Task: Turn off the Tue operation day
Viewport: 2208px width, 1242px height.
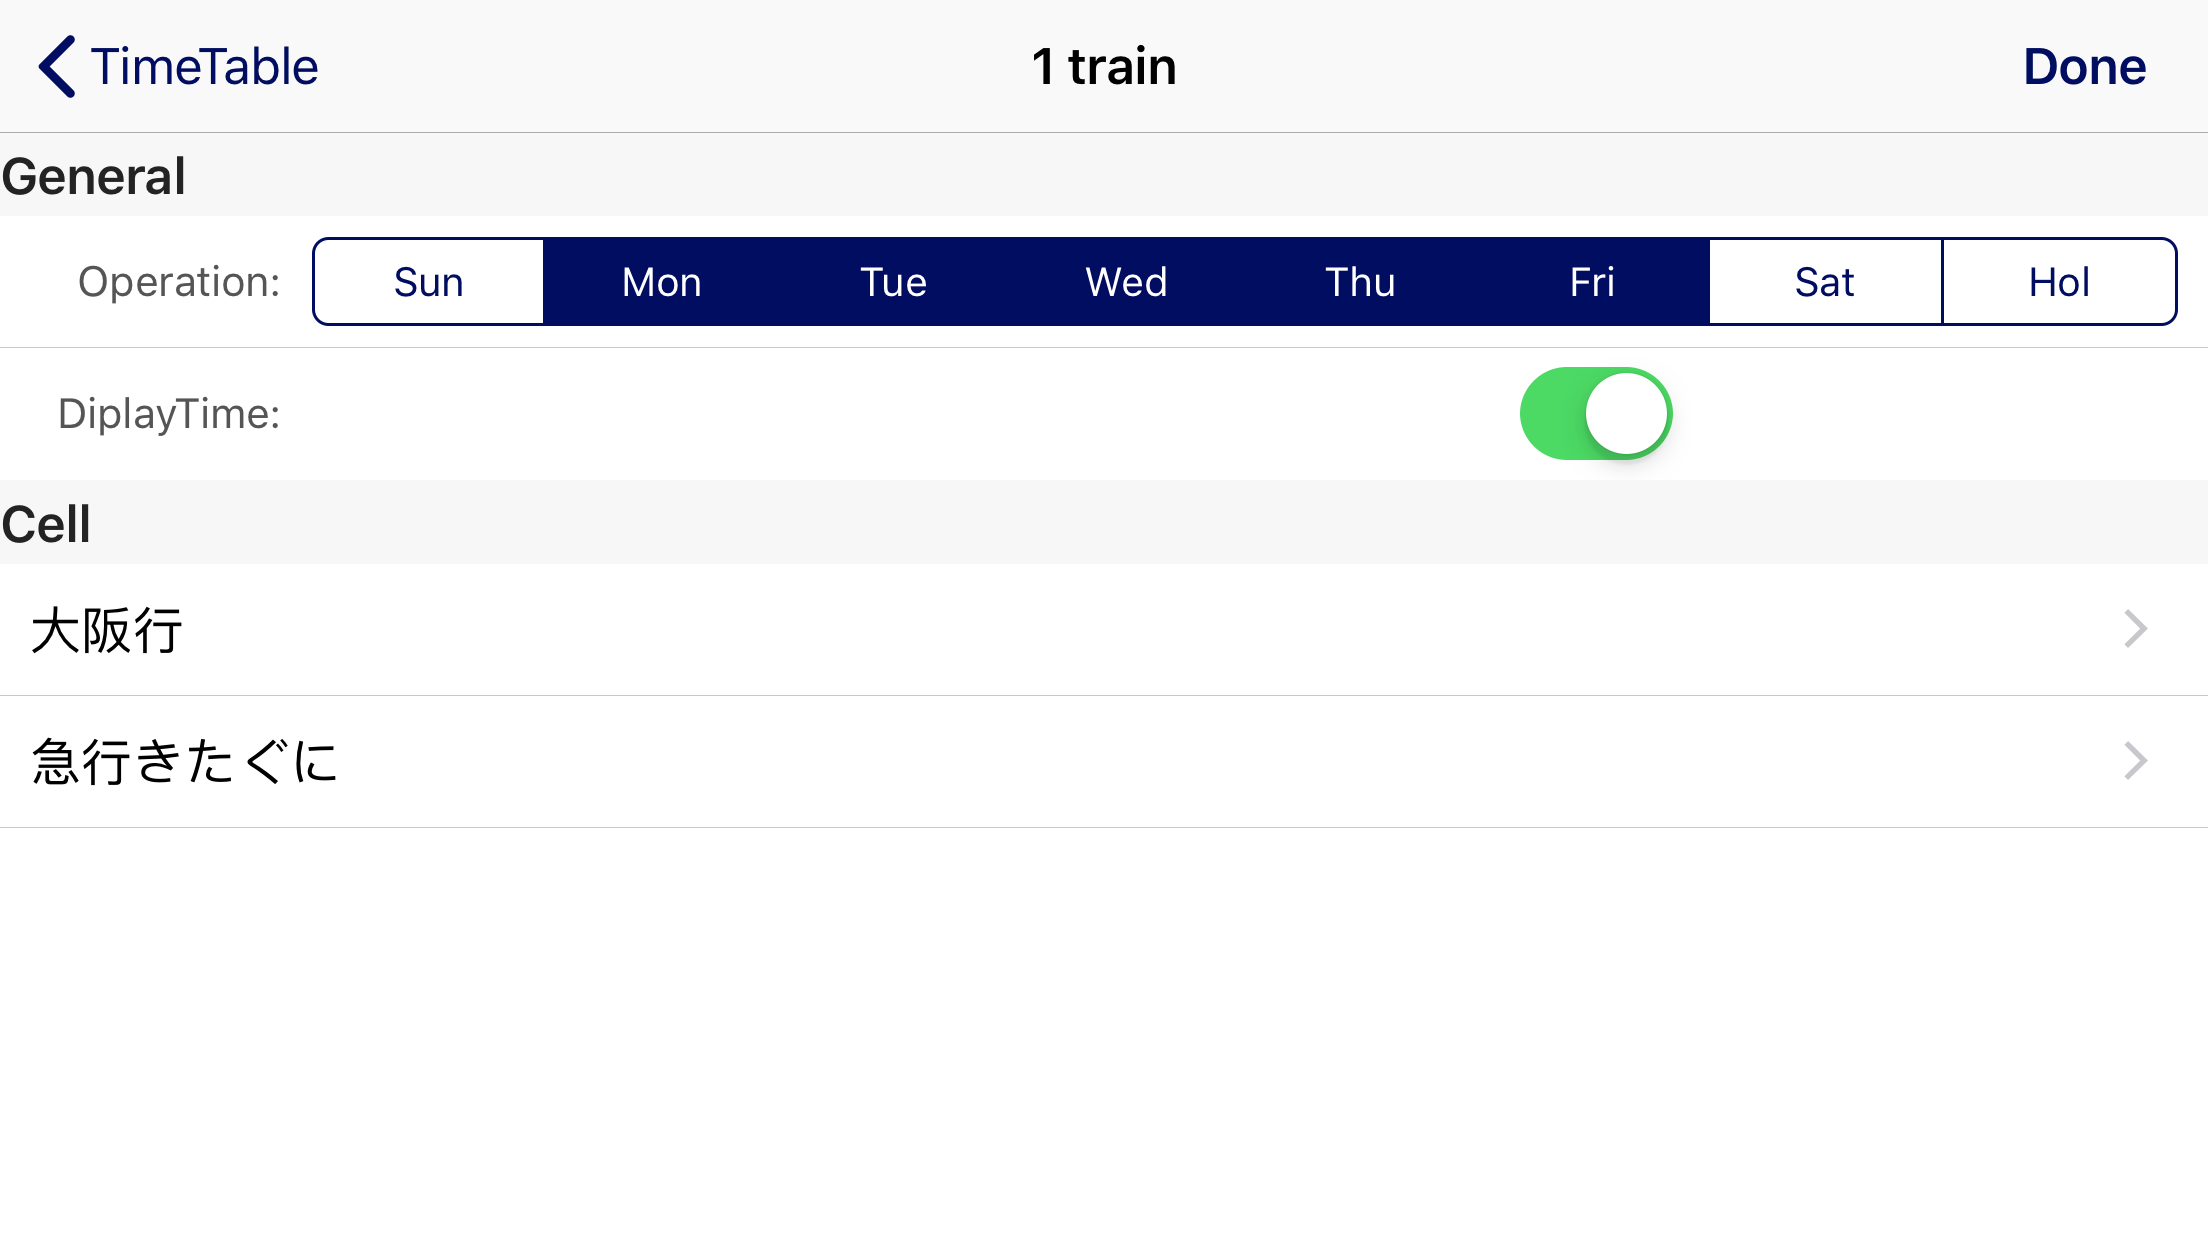Action: [894, 282]
